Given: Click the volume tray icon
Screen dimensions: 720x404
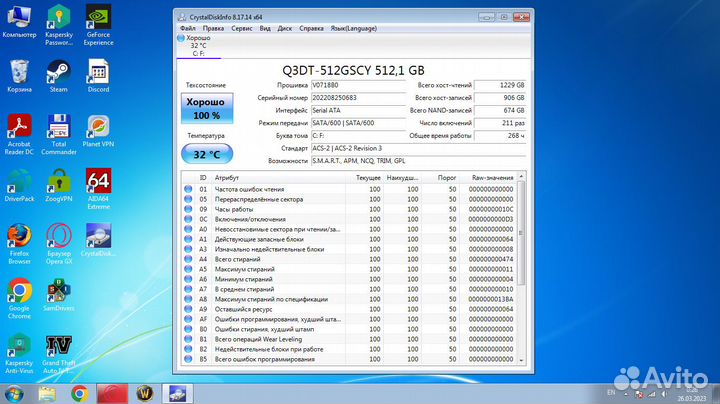Looking at the screenshot, I should tap(664, 394).
